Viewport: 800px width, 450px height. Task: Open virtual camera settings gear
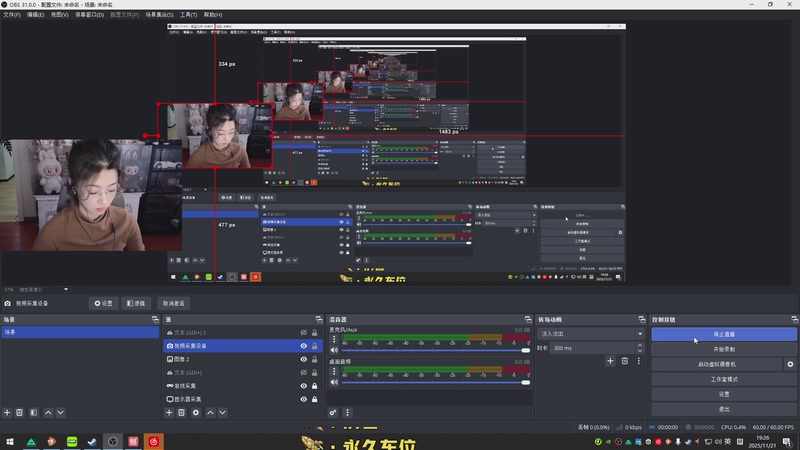(x=790, y=364)
